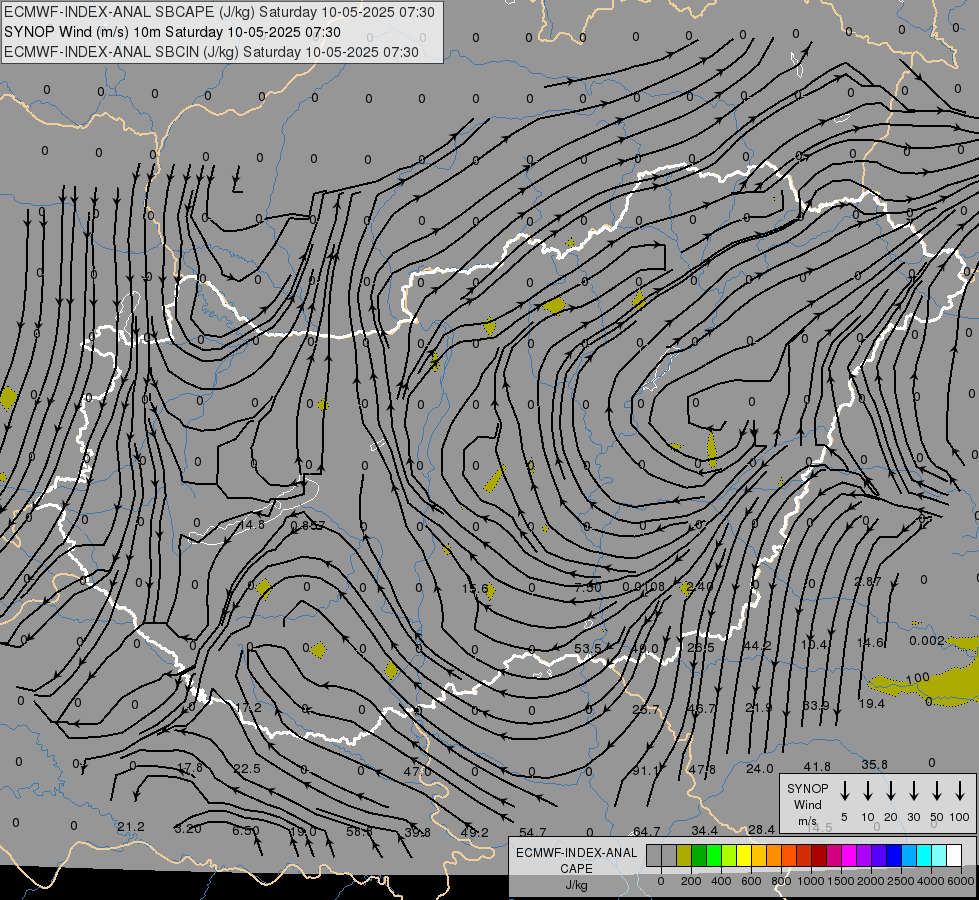Click the 91.1 value on the map
The image size is (979, 900).
click(x=645, y=771)
